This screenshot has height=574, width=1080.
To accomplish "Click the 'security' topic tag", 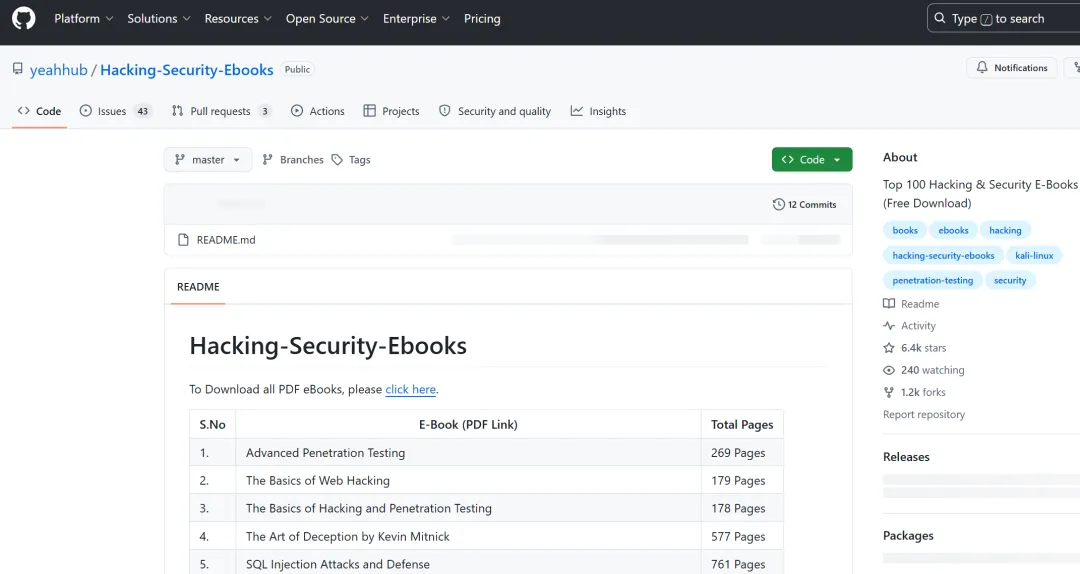I will pyautogui.click(x=1010, y=280).
